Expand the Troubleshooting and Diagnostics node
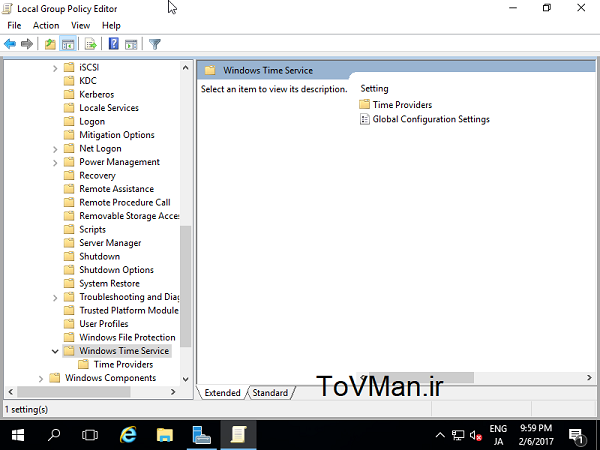This screenshot has width=600, height=450. coord(55,298)
